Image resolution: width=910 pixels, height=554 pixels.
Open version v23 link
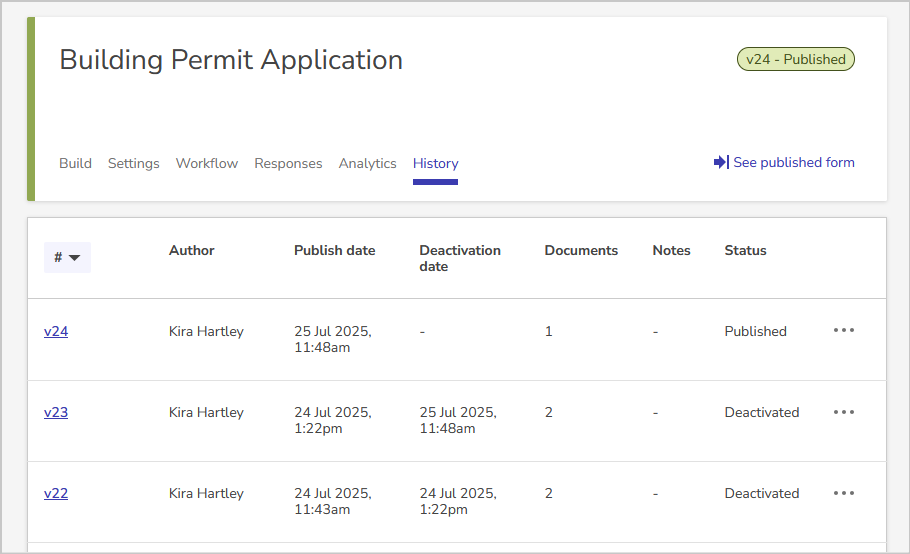pyautogui.click(x=56, y=412)
